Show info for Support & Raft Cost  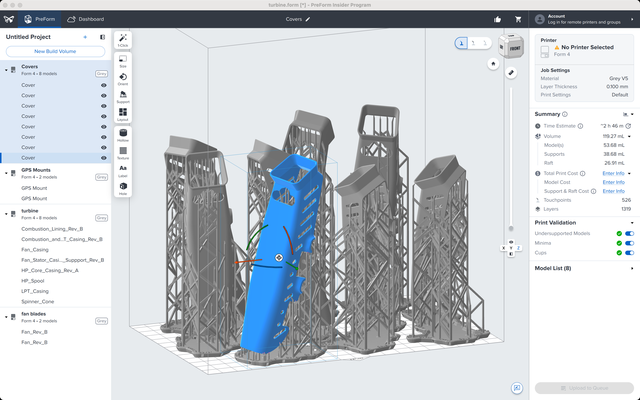(593, 191)
